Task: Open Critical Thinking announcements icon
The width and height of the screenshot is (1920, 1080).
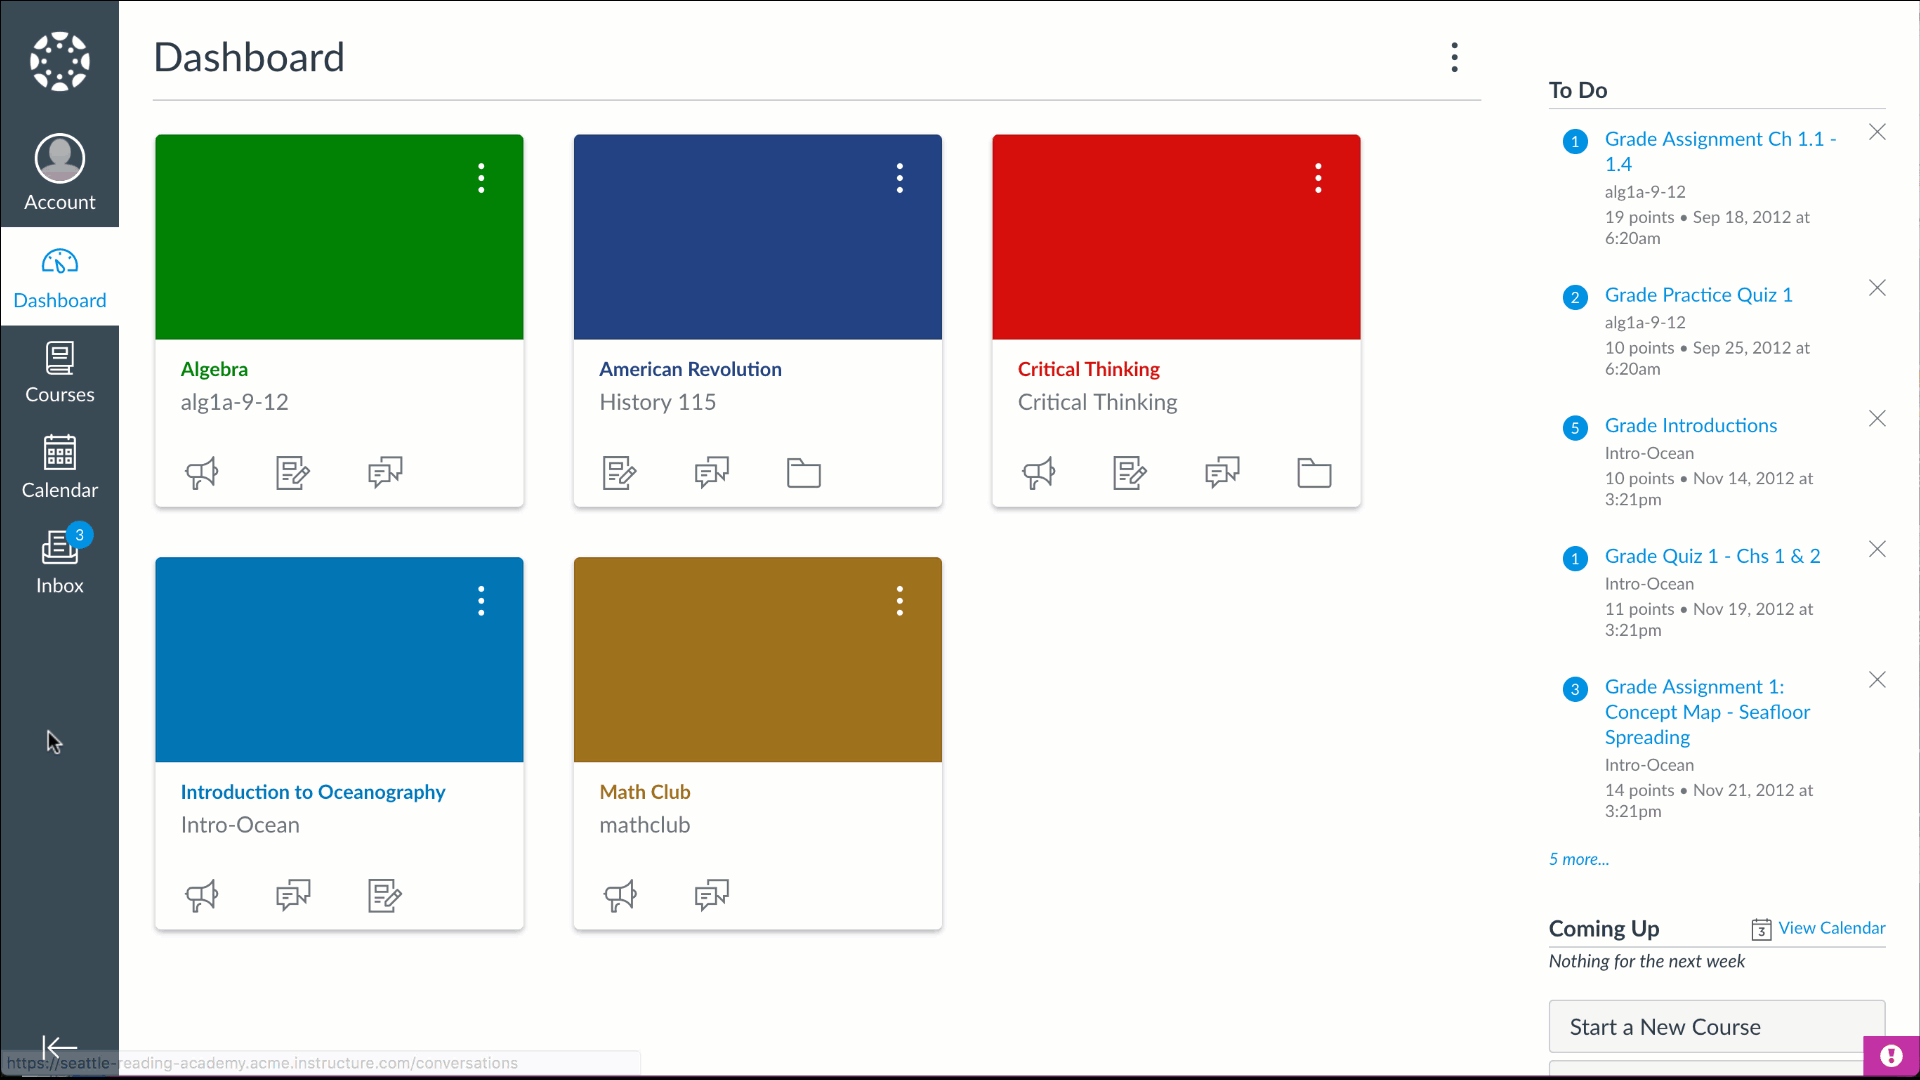Action: (x=1038, y=472)
